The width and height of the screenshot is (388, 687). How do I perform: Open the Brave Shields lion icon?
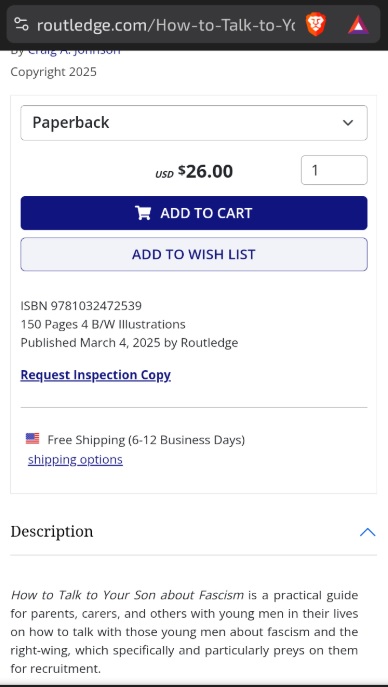click(316, 25)
